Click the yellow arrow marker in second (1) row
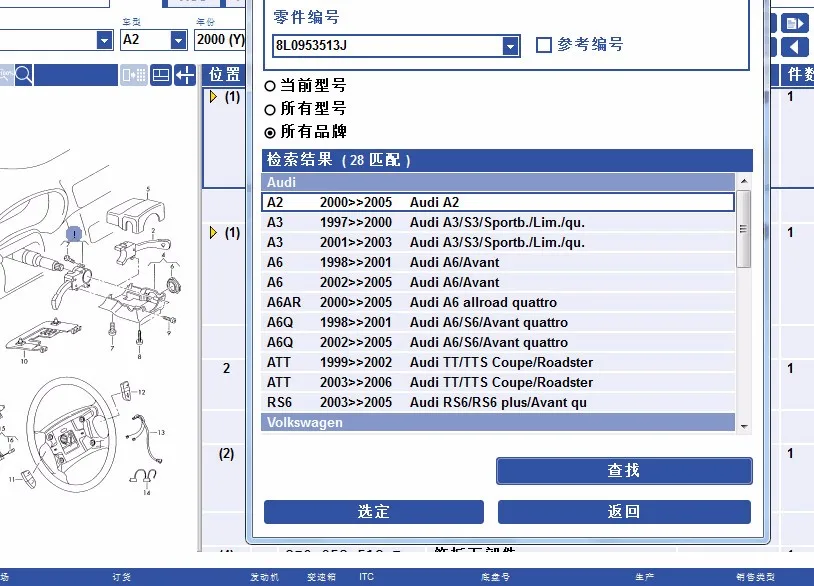 213,233
